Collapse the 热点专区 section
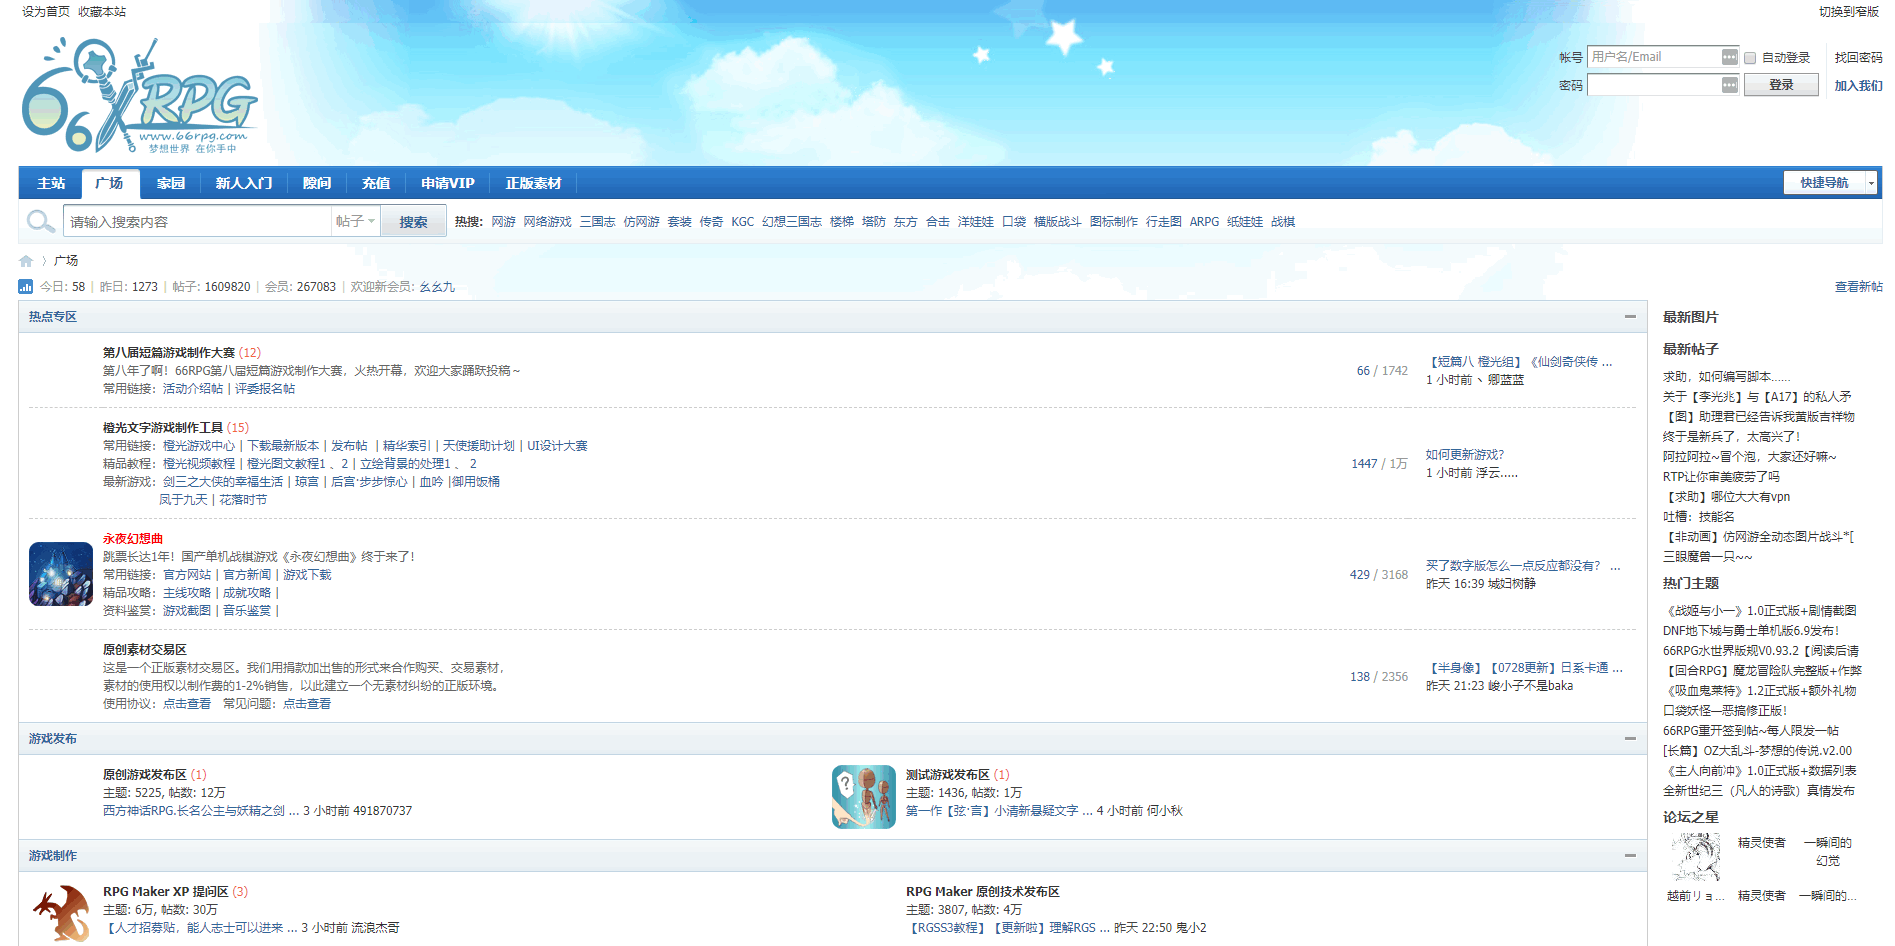 pos(1630,317)
